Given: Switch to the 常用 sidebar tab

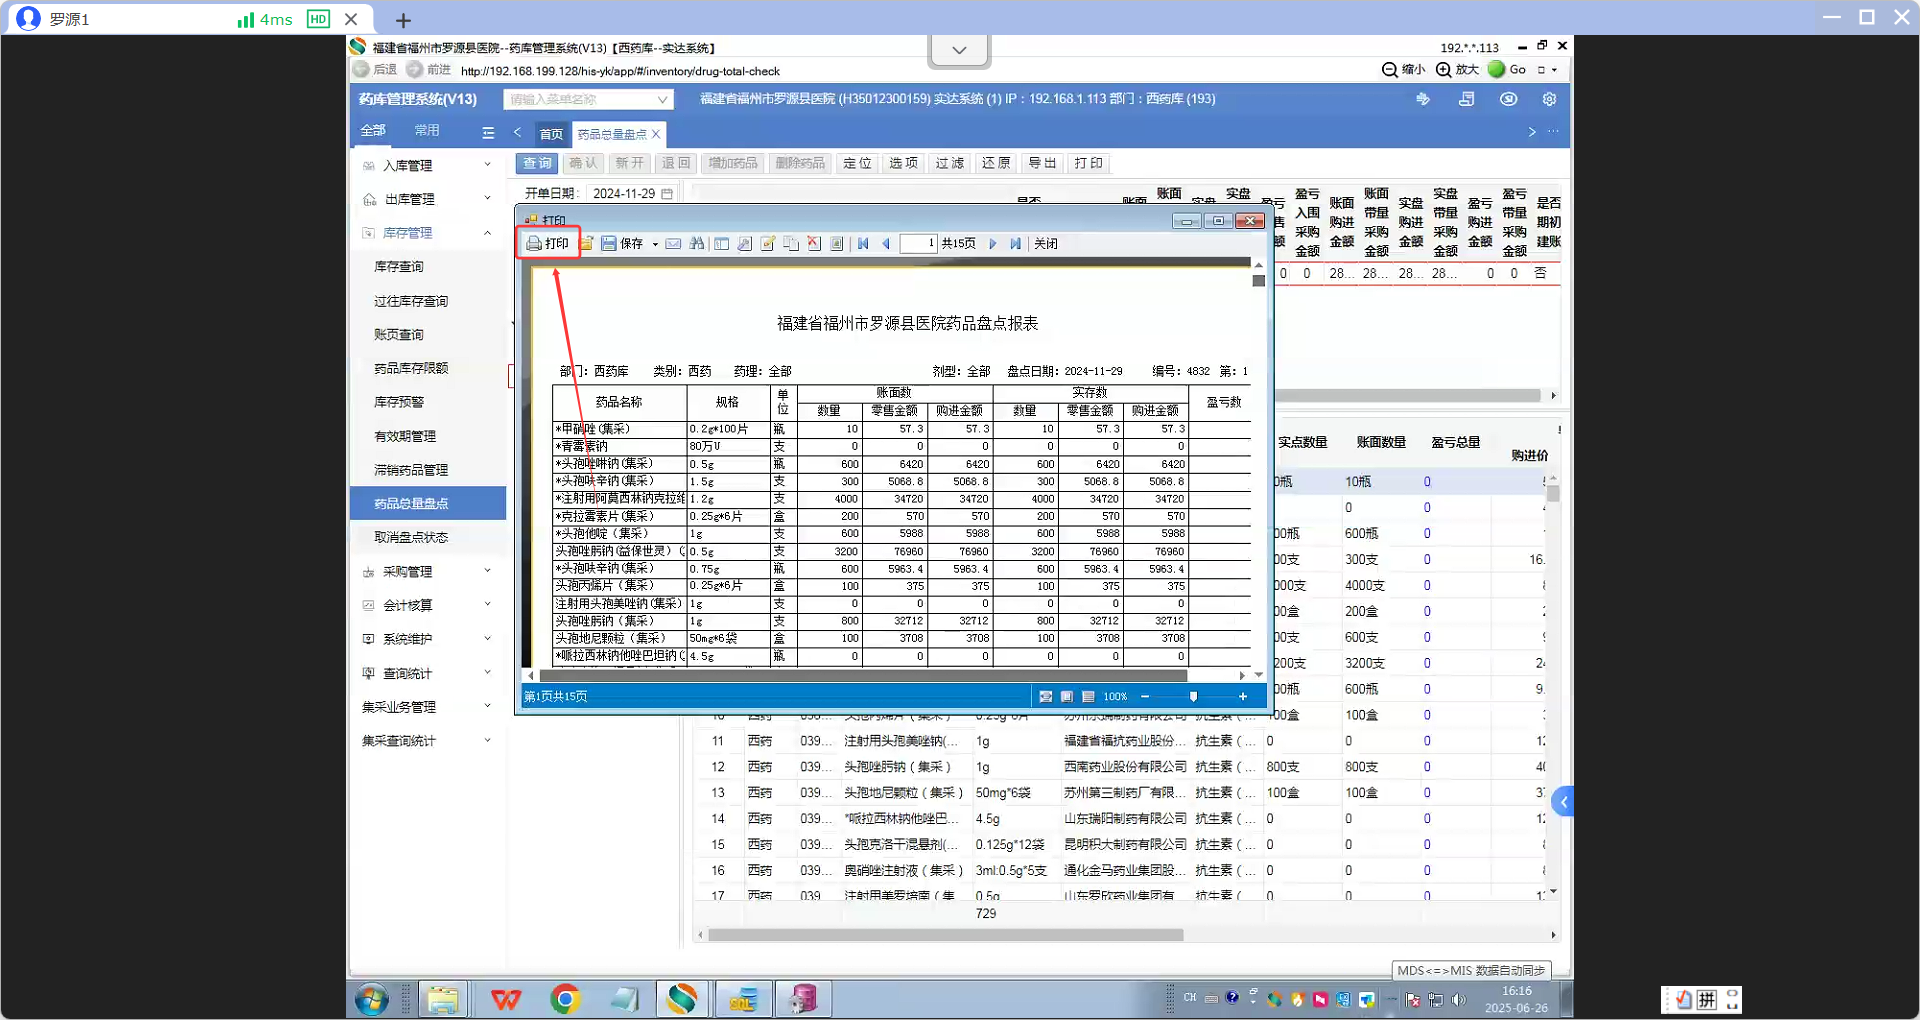Looking at the screenshot, I should (x=427, y=131).
